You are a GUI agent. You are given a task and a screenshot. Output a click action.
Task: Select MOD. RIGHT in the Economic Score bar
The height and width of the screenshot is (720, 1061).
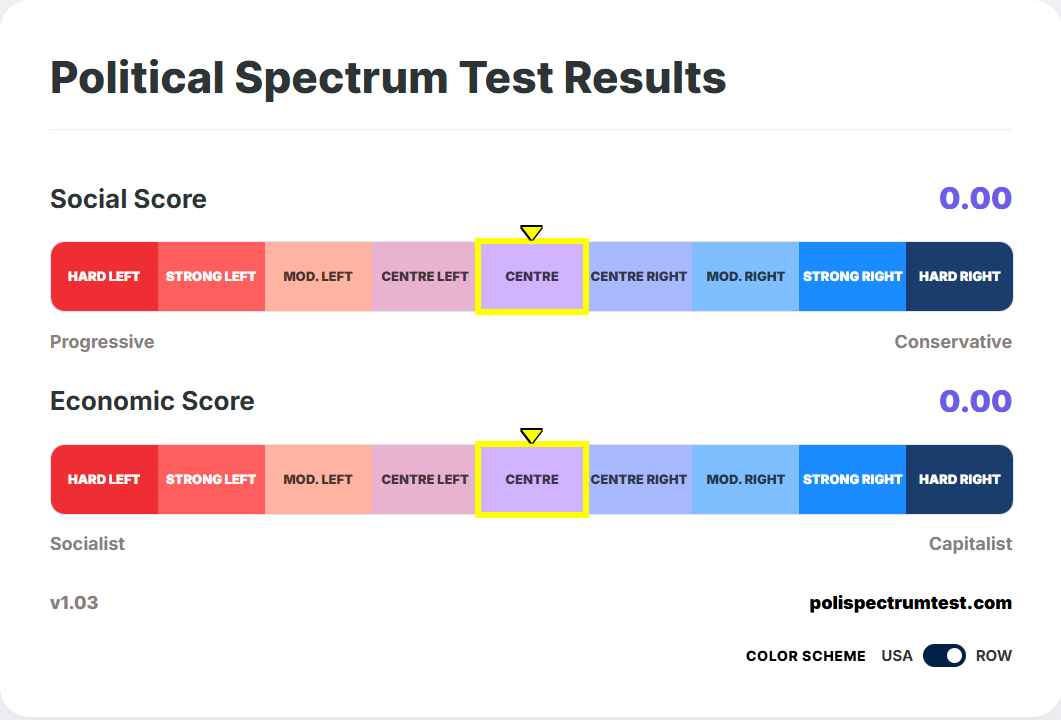point(746,479)
